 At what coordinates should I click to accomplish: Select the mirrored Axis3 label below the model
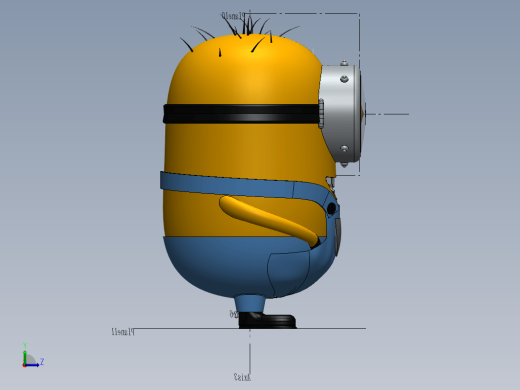(x=242, y=377)
